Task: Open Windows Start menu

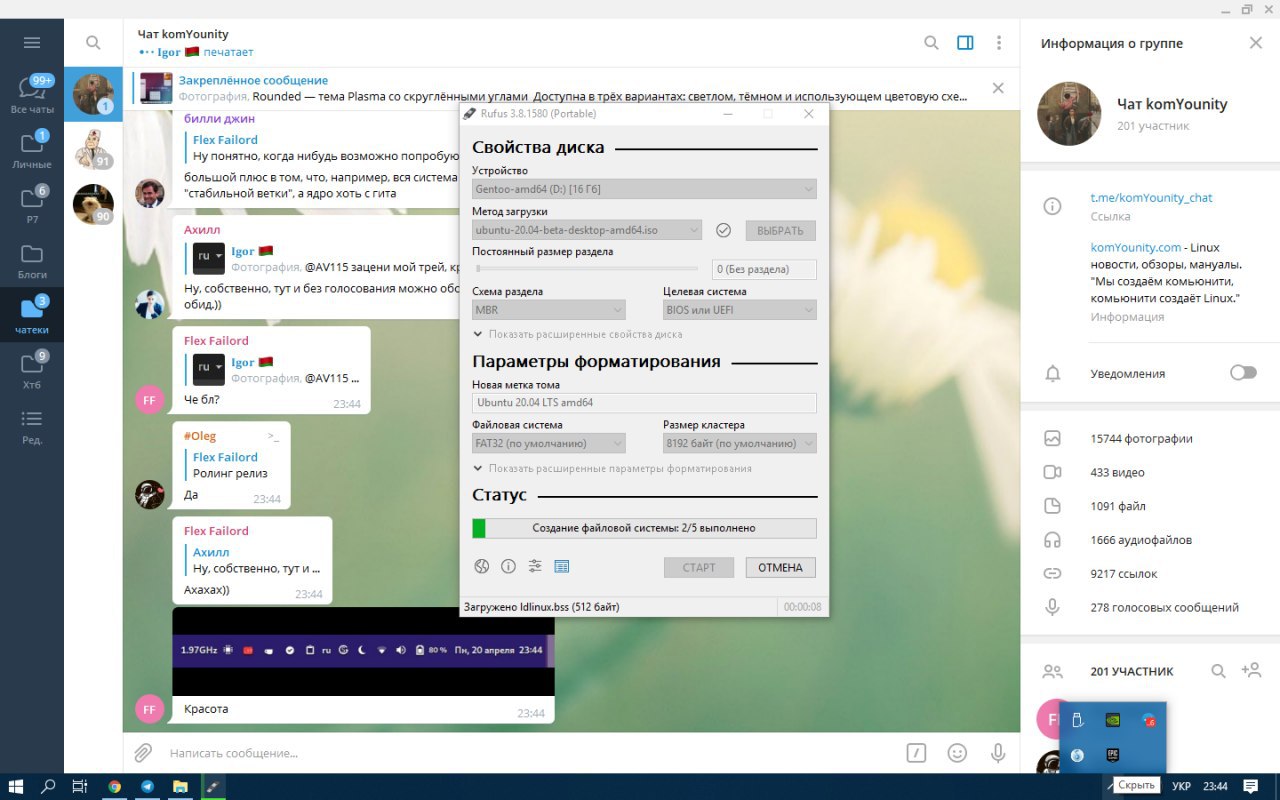Action: click(17, 787)
